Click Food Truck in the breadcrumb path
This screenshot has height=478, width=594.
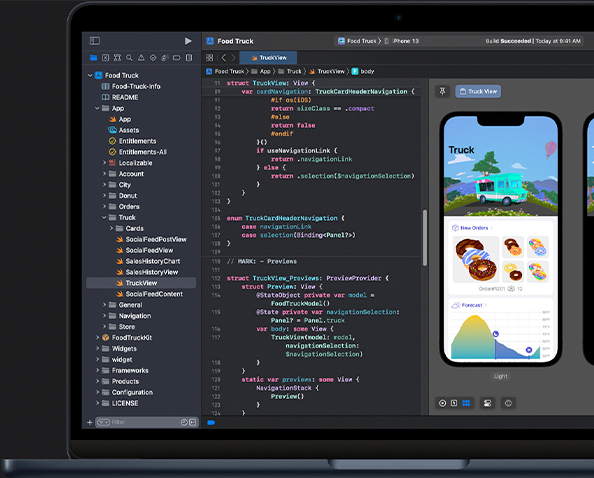tap(225, 71)
